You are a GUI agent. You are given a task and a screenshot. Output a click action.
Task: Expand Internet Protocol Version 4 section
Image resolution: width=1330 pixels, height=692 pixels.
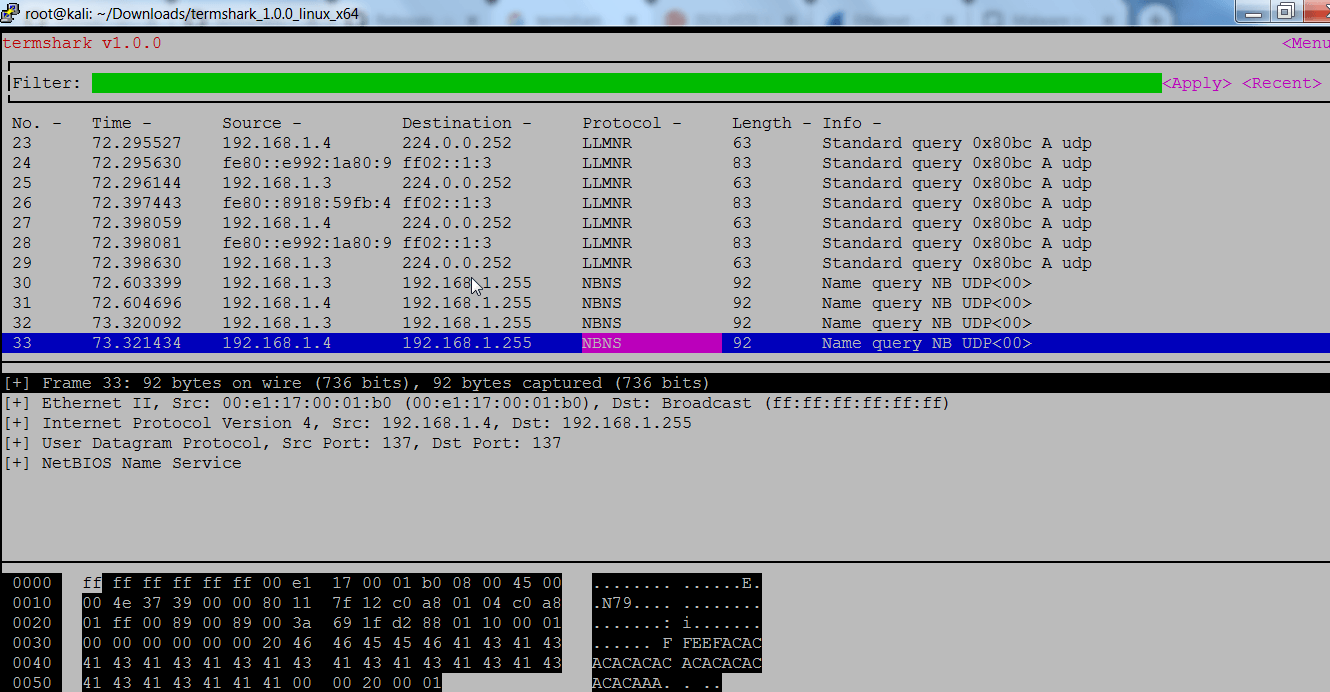point(17,423)
